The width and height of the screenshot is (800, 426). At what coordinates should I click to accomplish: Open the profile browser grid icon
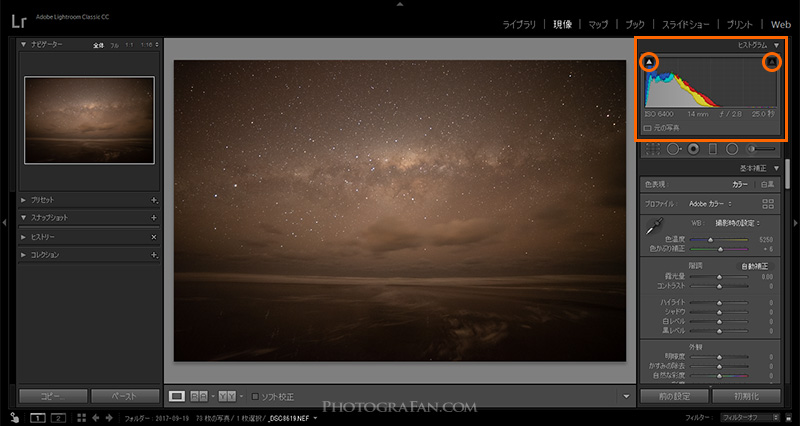[x=768, y=204]
